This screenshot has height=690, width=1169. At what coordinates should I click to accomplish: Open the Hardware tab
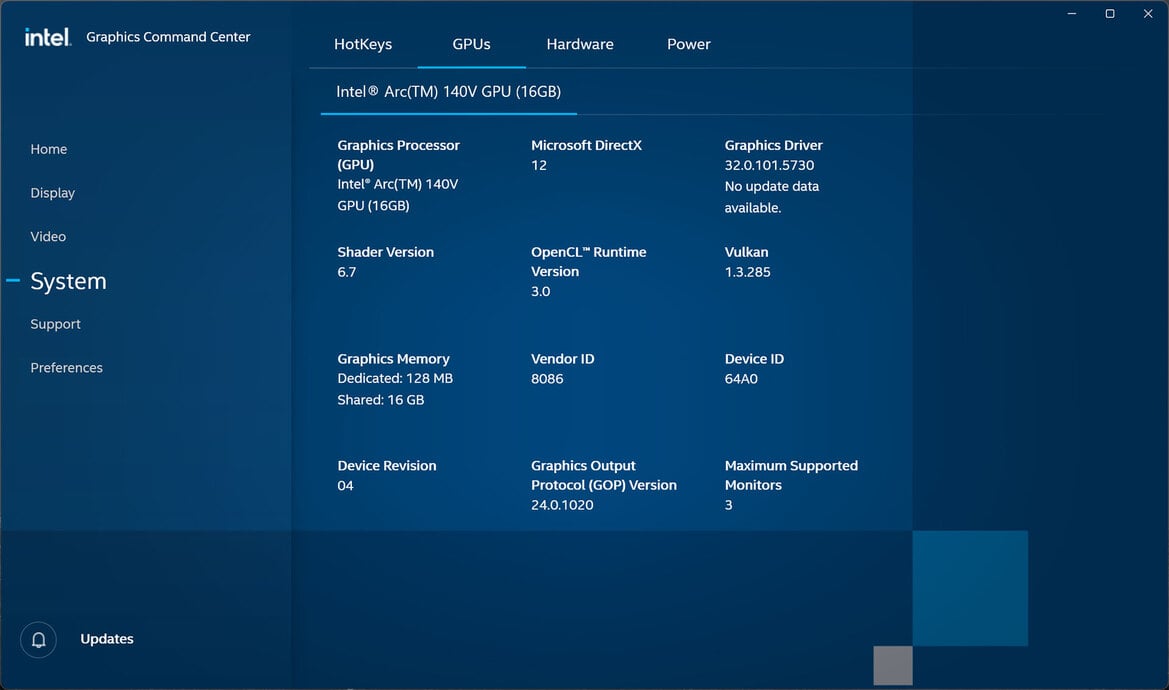click(x=580, y=44)
